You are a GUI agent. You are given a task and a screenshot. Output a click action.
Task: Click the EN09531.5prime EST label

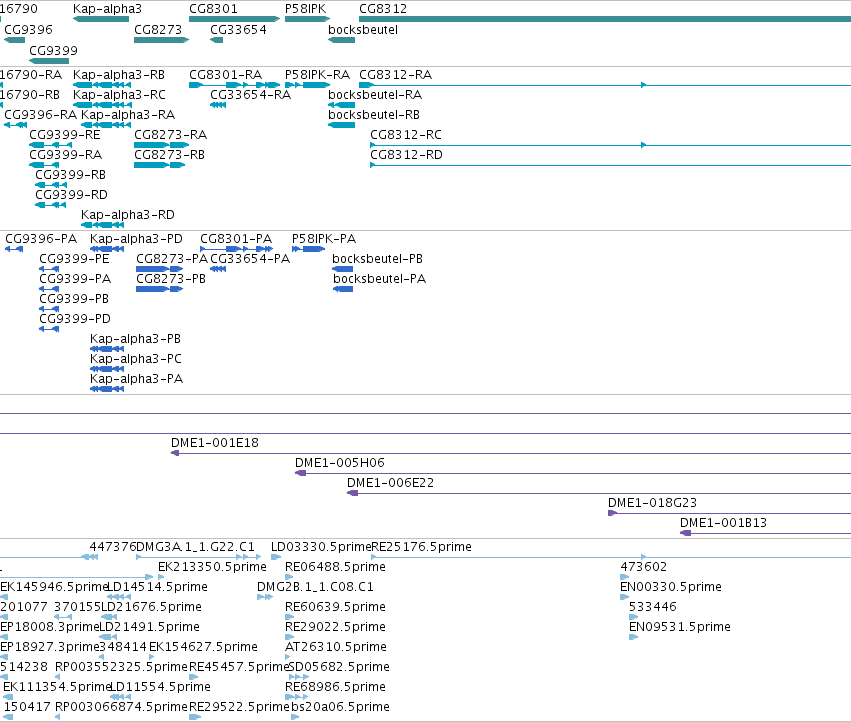coord(680,626)
